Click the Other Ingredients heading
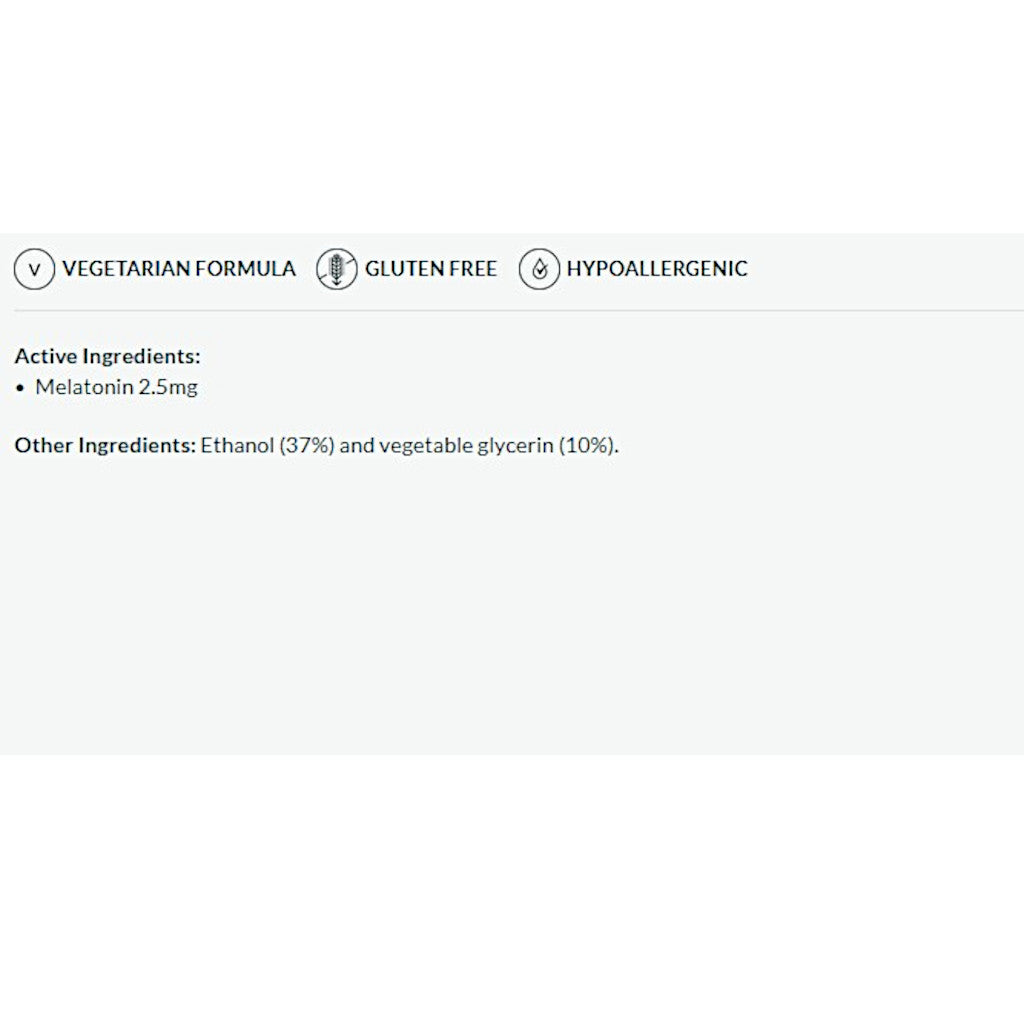 point(105,445)
